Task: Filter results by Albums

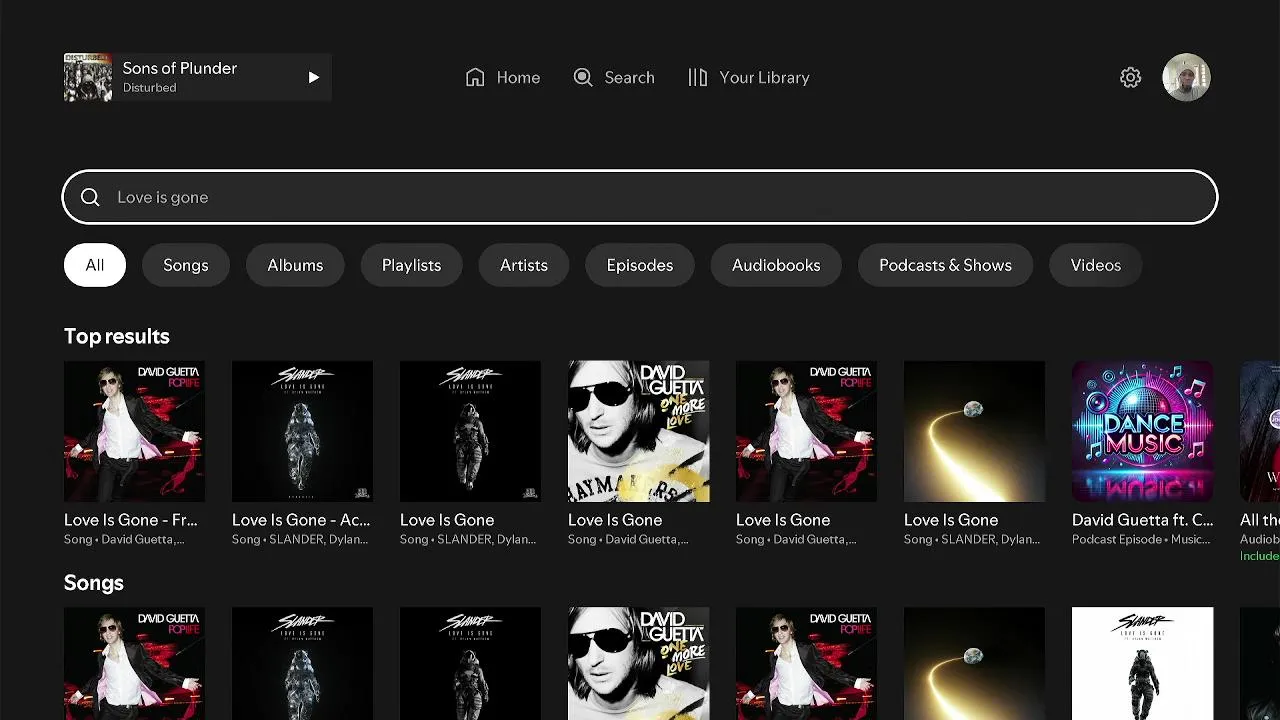Action: tap(295, 265)
